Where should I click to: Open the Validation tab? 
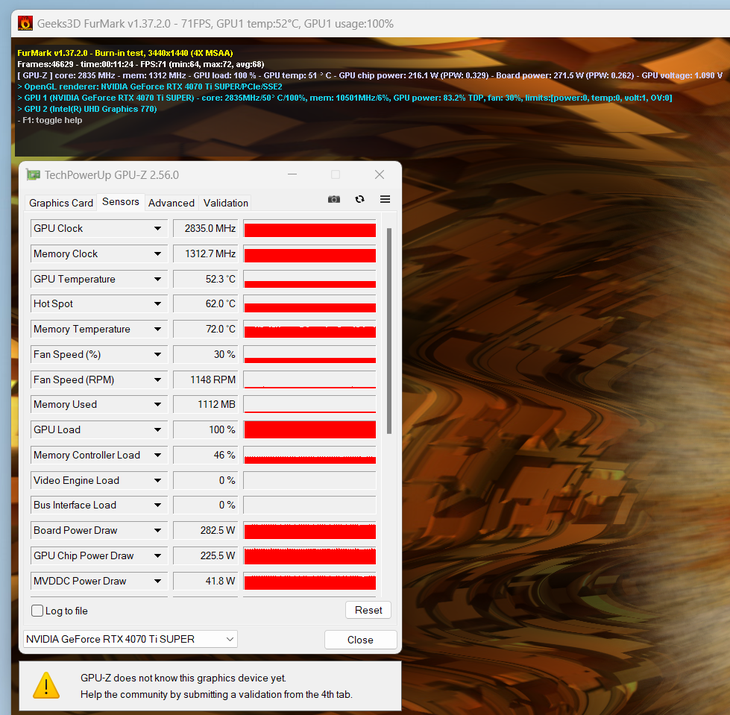(226, 203)
